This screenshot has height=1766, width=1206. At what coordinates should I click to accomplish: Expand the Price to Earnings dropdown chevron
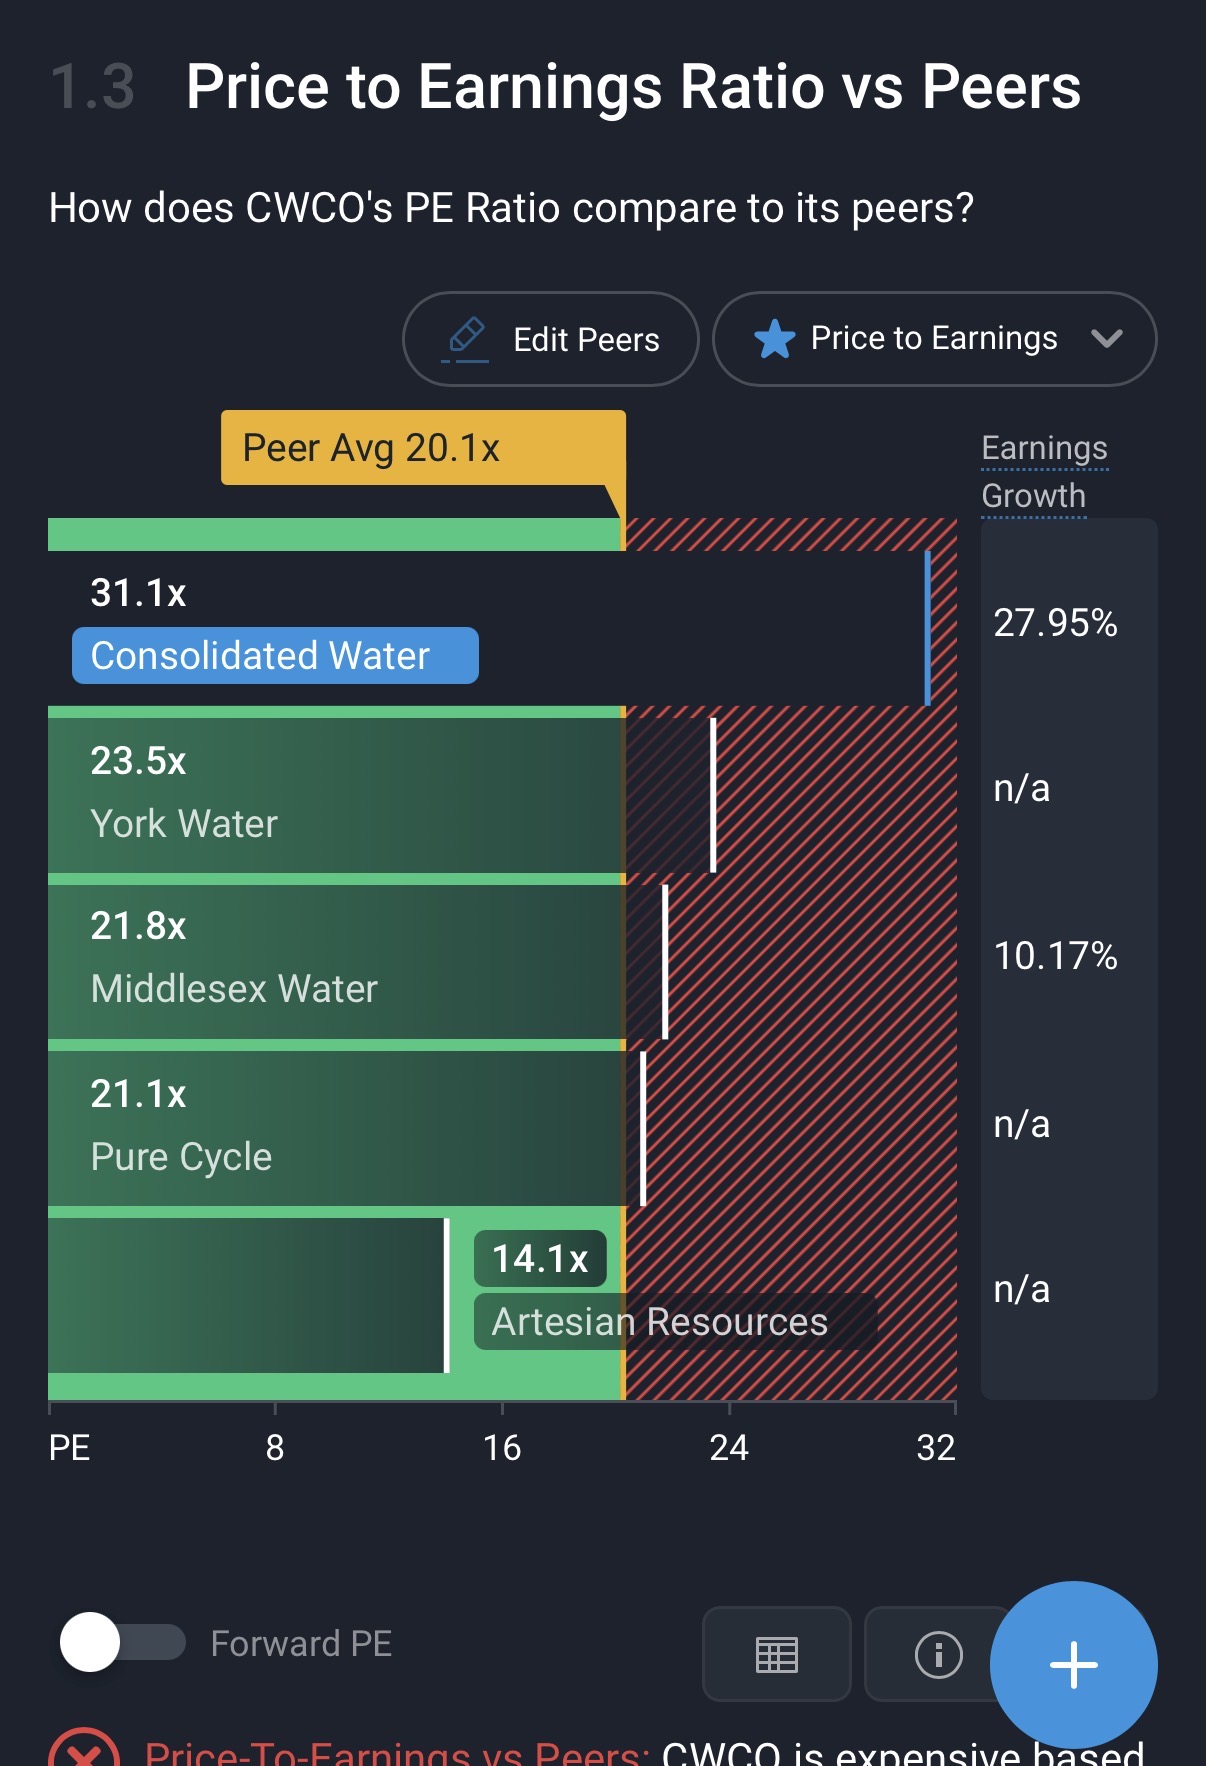(1106, 338)
